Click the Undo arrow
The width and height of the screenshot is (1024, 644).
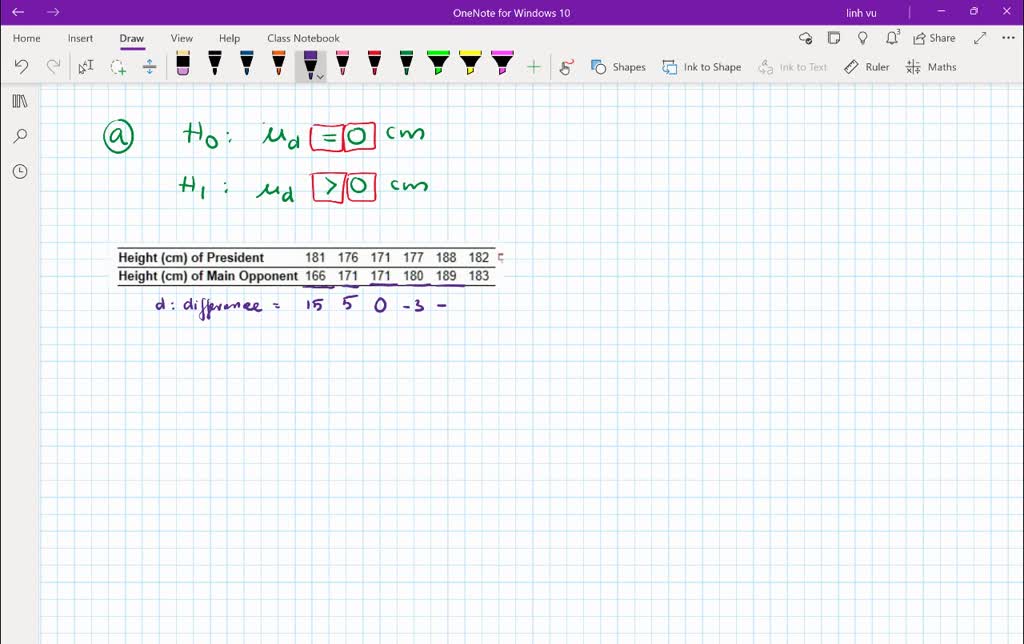(22, 67)
